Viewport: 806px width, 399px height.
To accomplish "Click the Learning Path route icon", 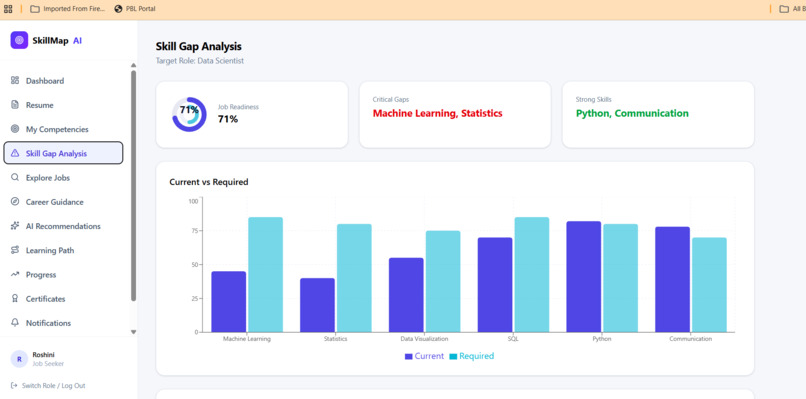I will tap(15, 250).
